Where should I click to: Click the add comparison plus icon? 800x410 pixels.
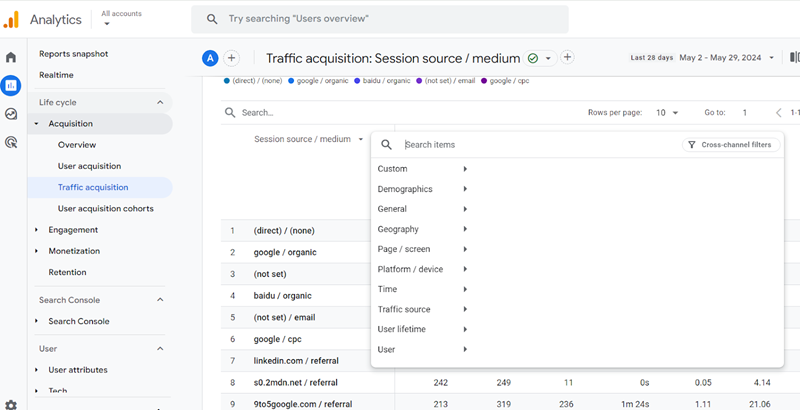pyautogui.click(x=232, y=58)
